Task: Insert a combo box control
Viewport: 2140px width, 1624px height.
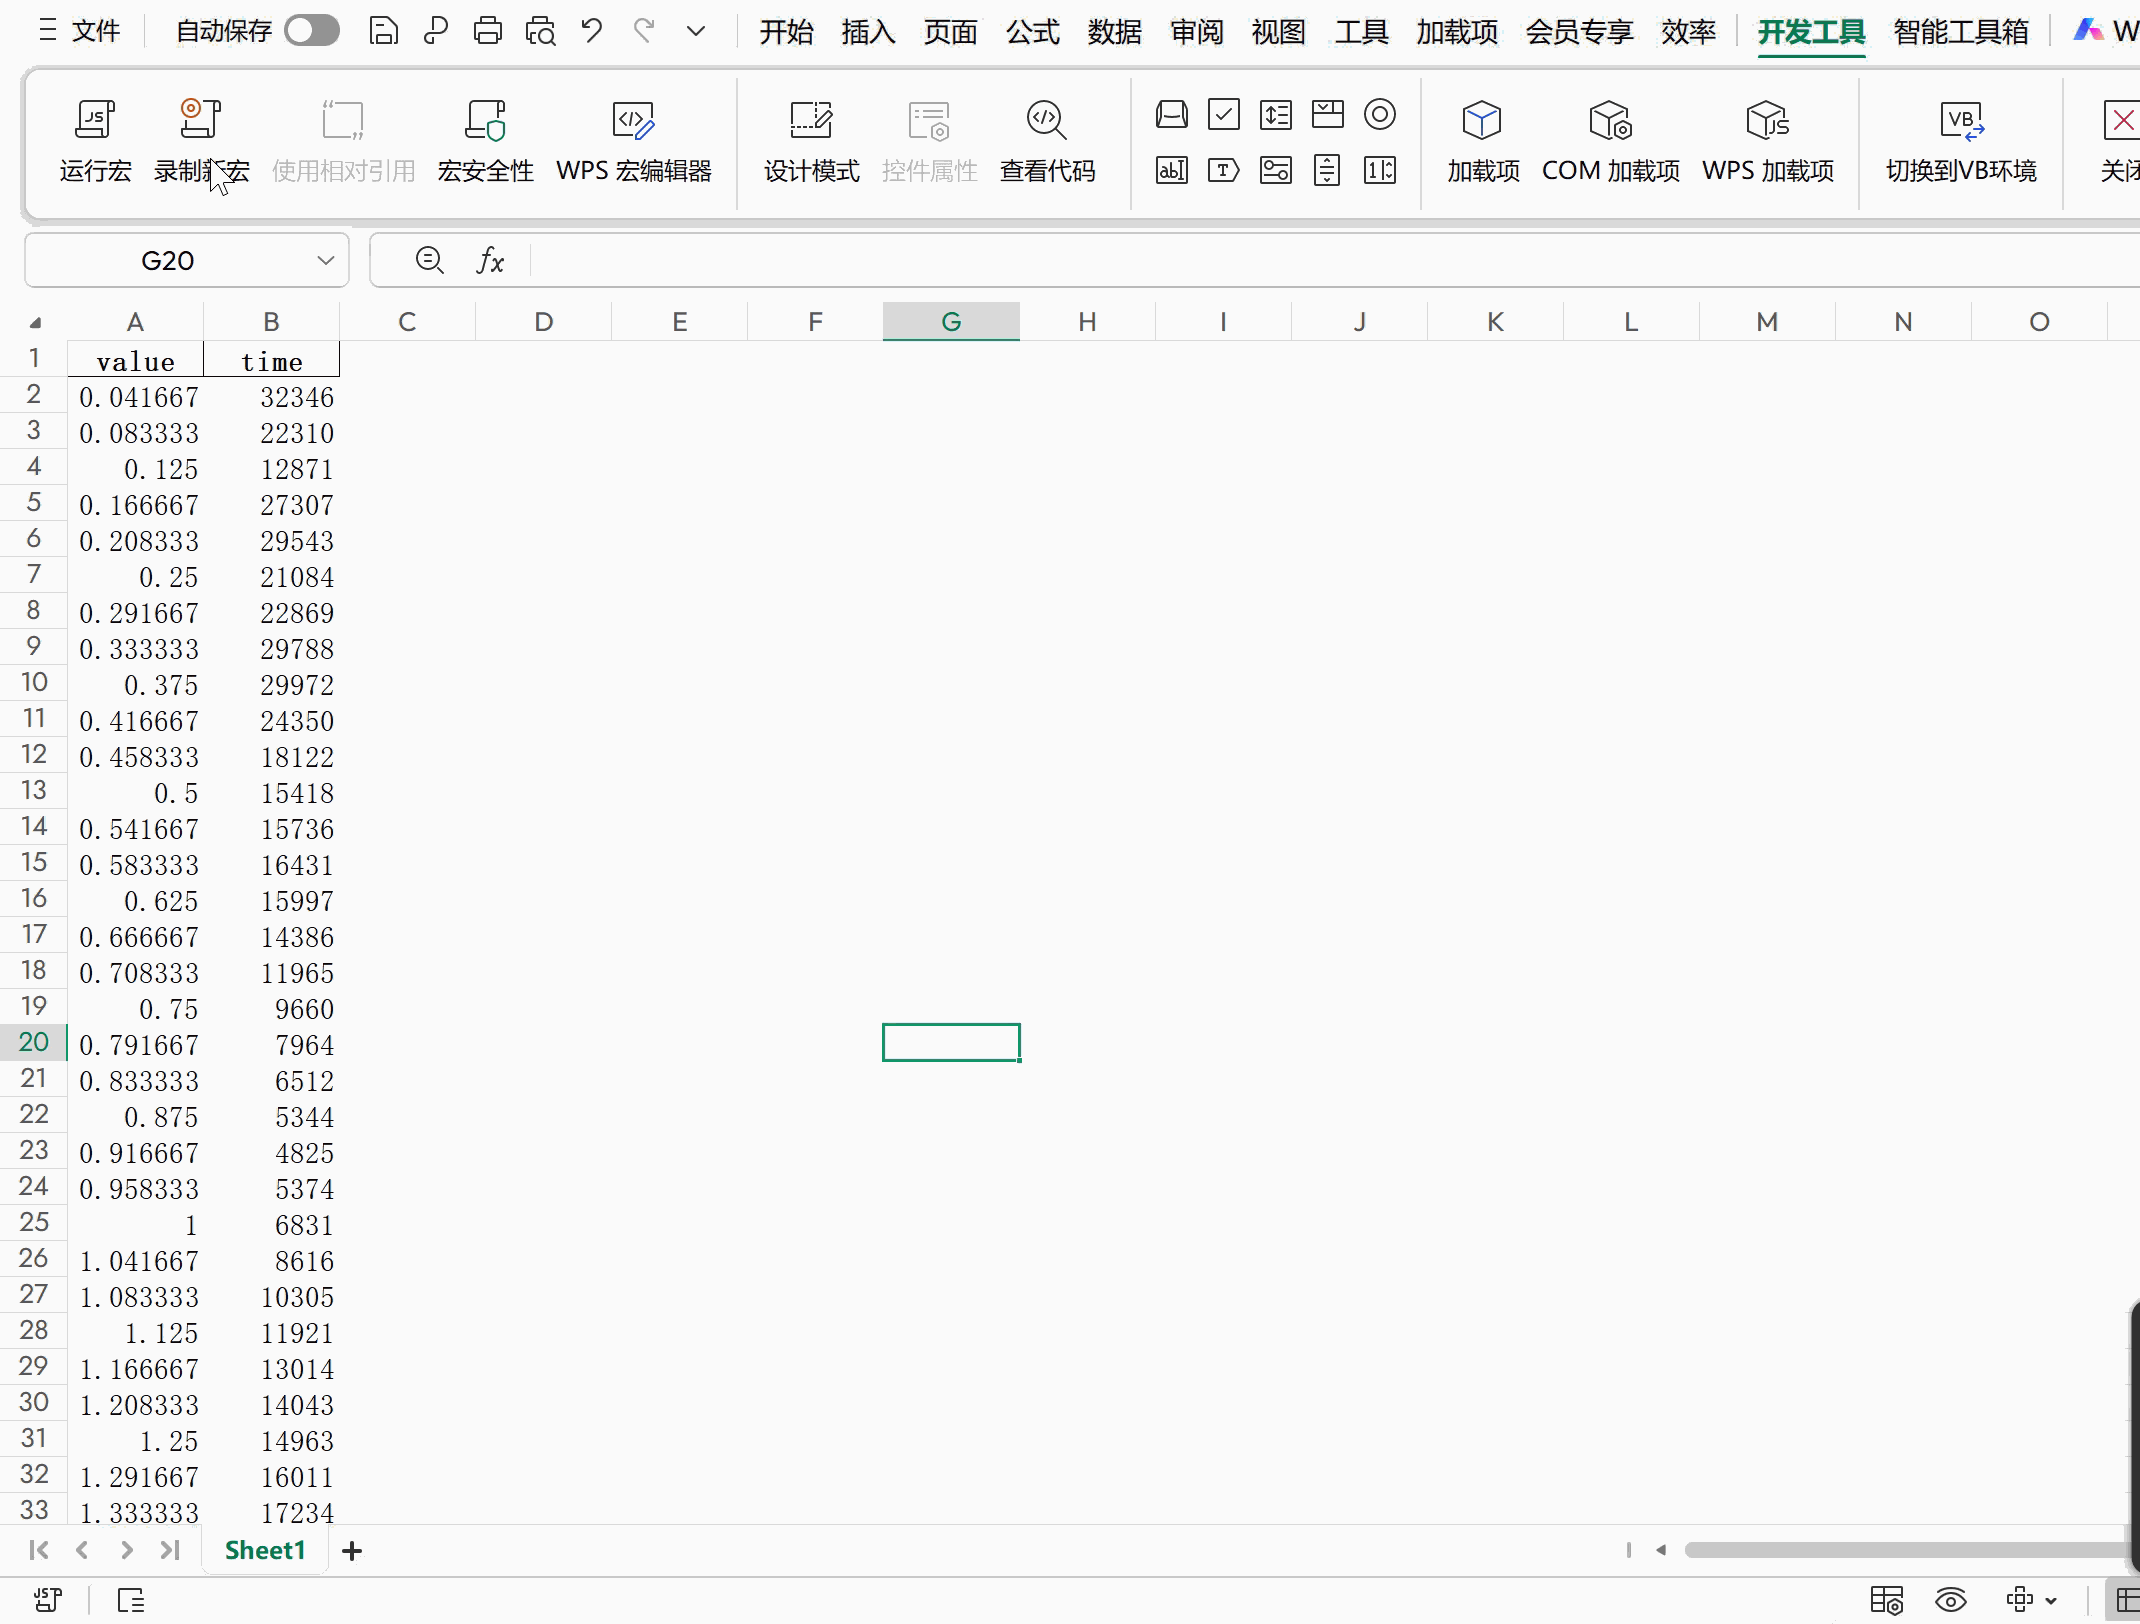Action: point(1328,115)
